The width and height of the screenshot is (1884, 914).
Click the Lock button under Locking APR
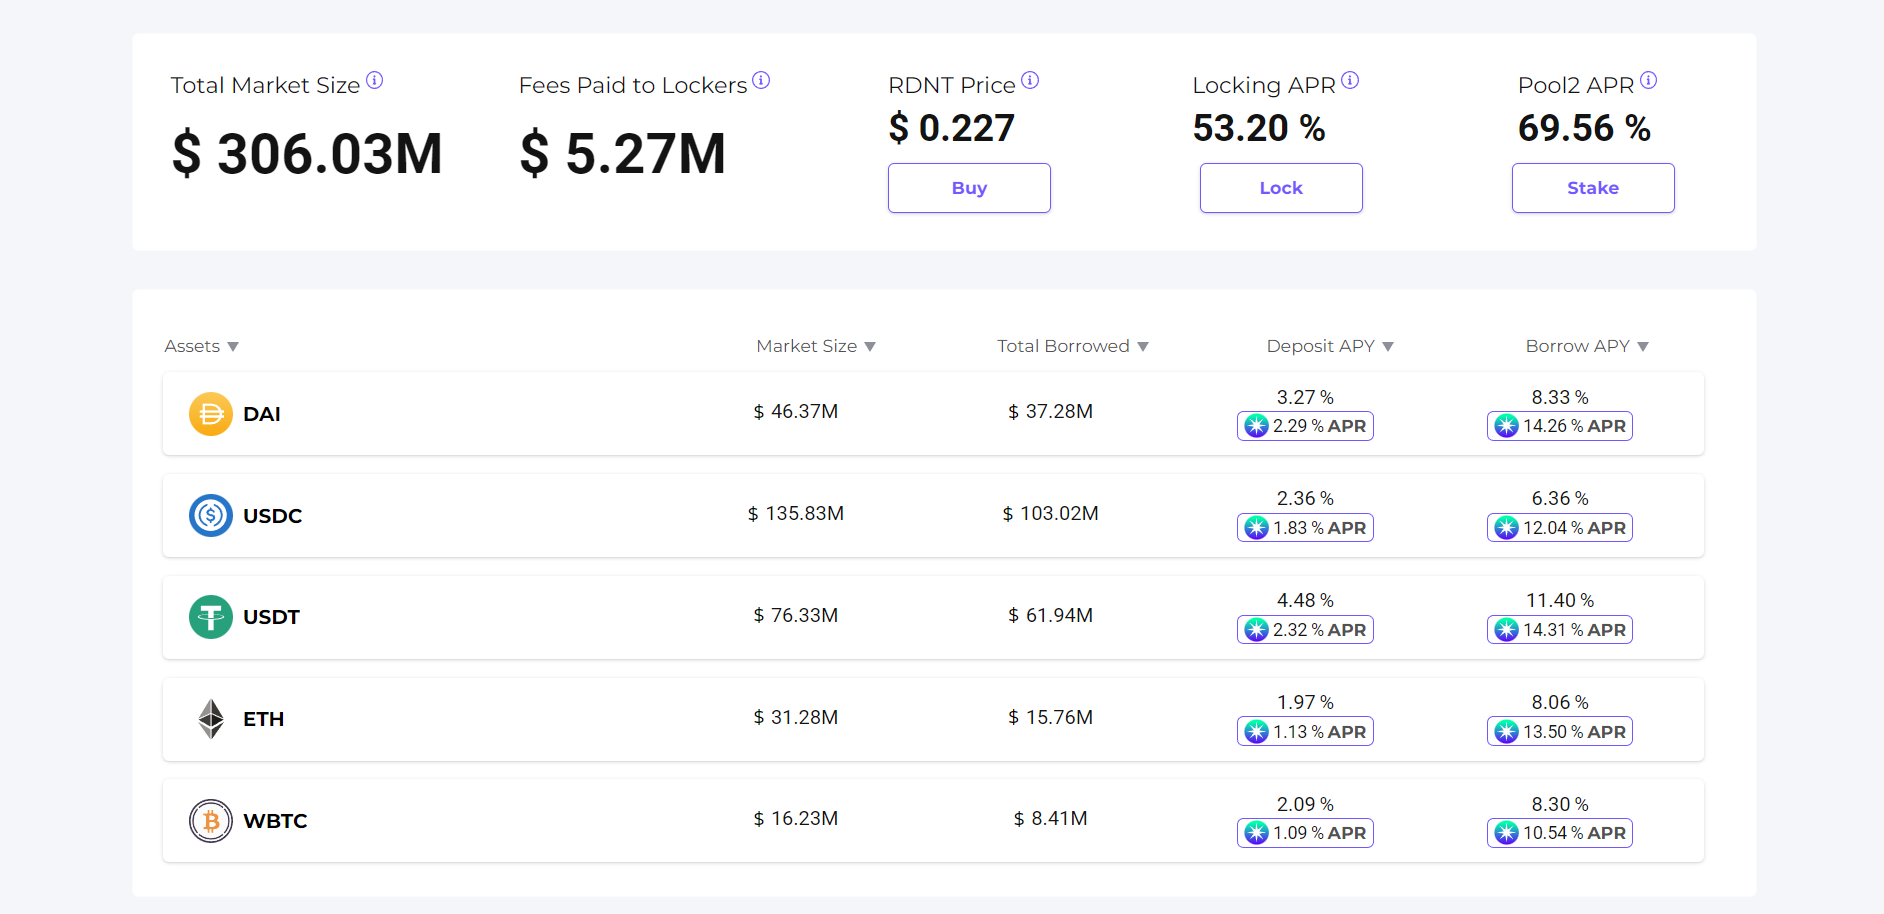coord(1281,188)
